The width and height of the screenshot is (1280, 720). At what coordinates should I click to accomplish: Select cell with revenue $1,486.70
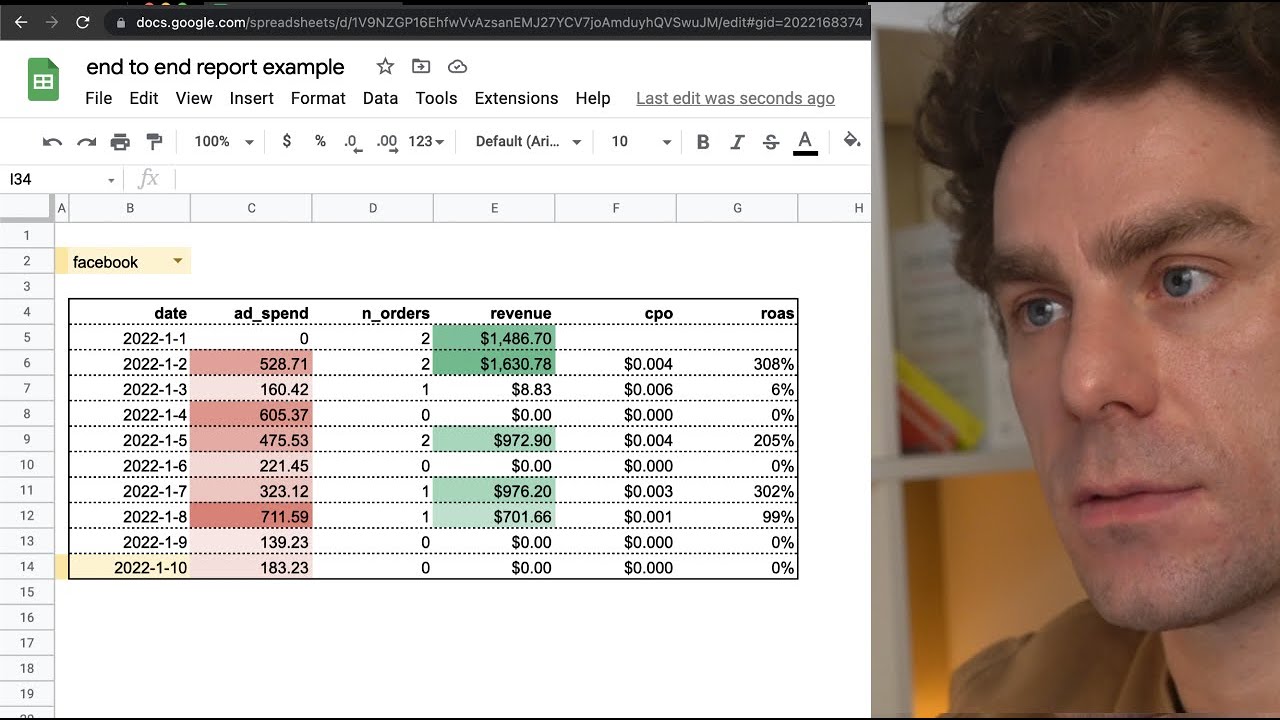tap(494, 338)
